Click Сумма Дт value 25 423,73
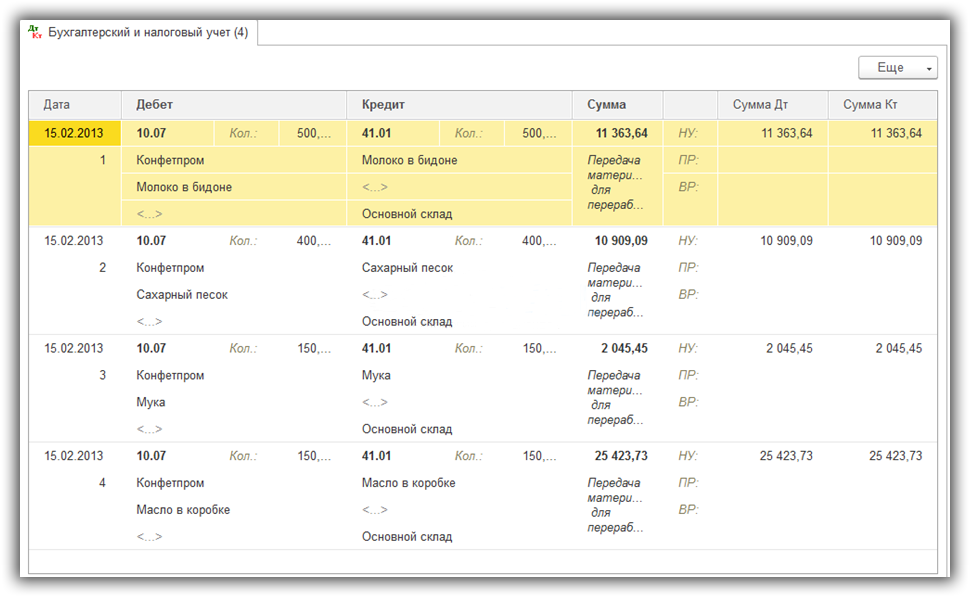The height and width of the screenshot is (597, 970). [786, 456]
